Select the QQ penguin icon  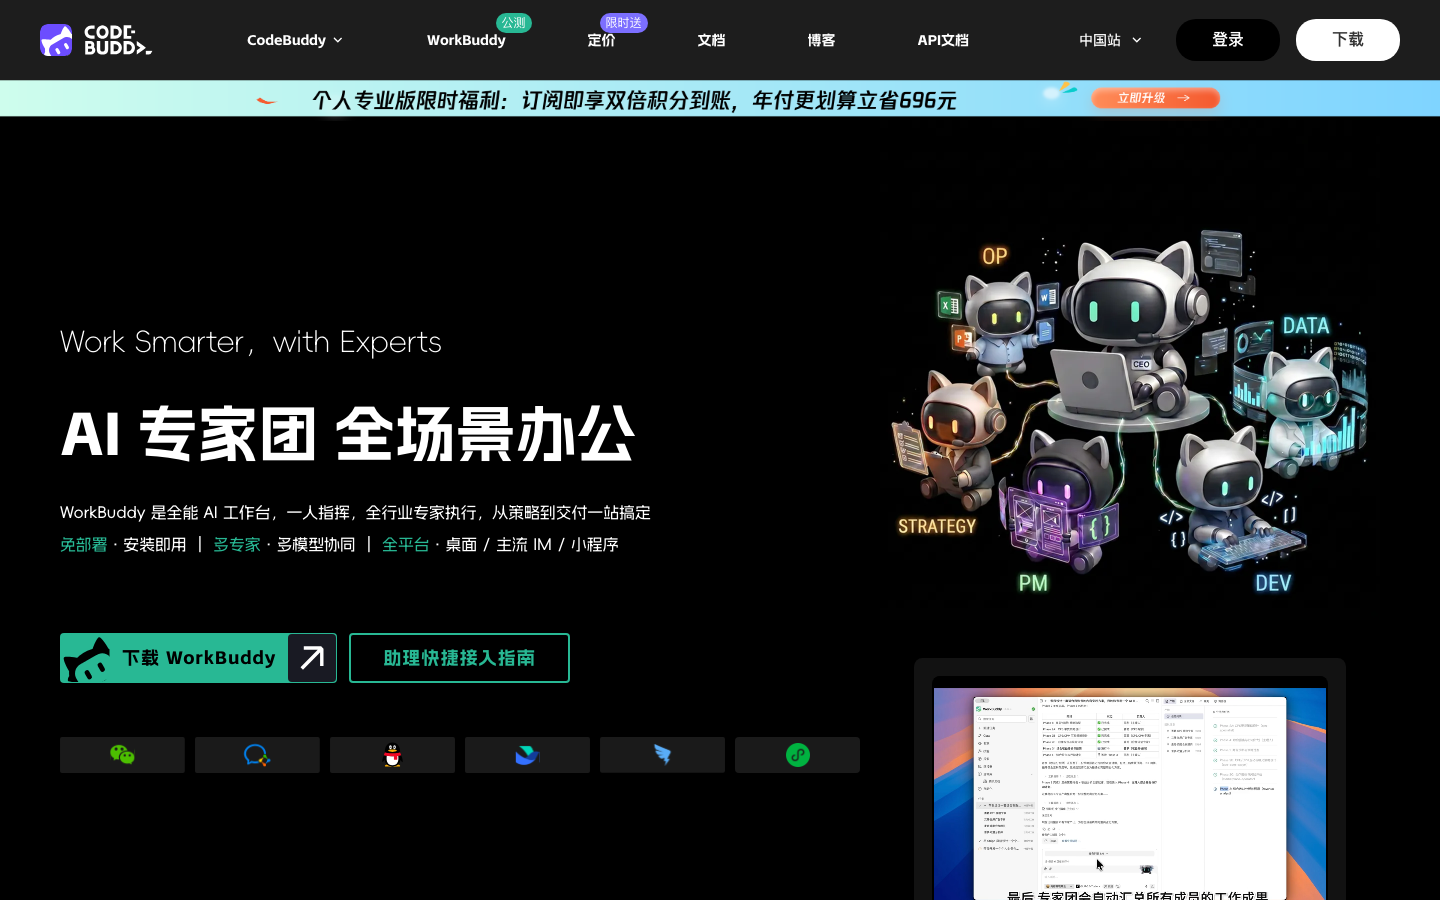click(x=392, y=755)
